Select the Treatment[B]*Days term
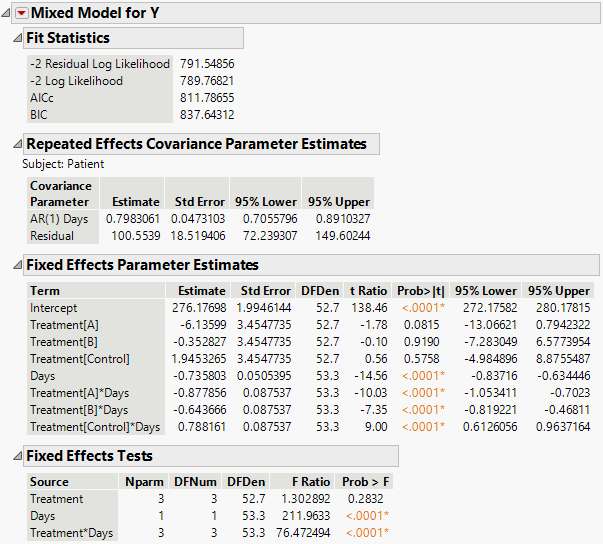 (79, 410)
